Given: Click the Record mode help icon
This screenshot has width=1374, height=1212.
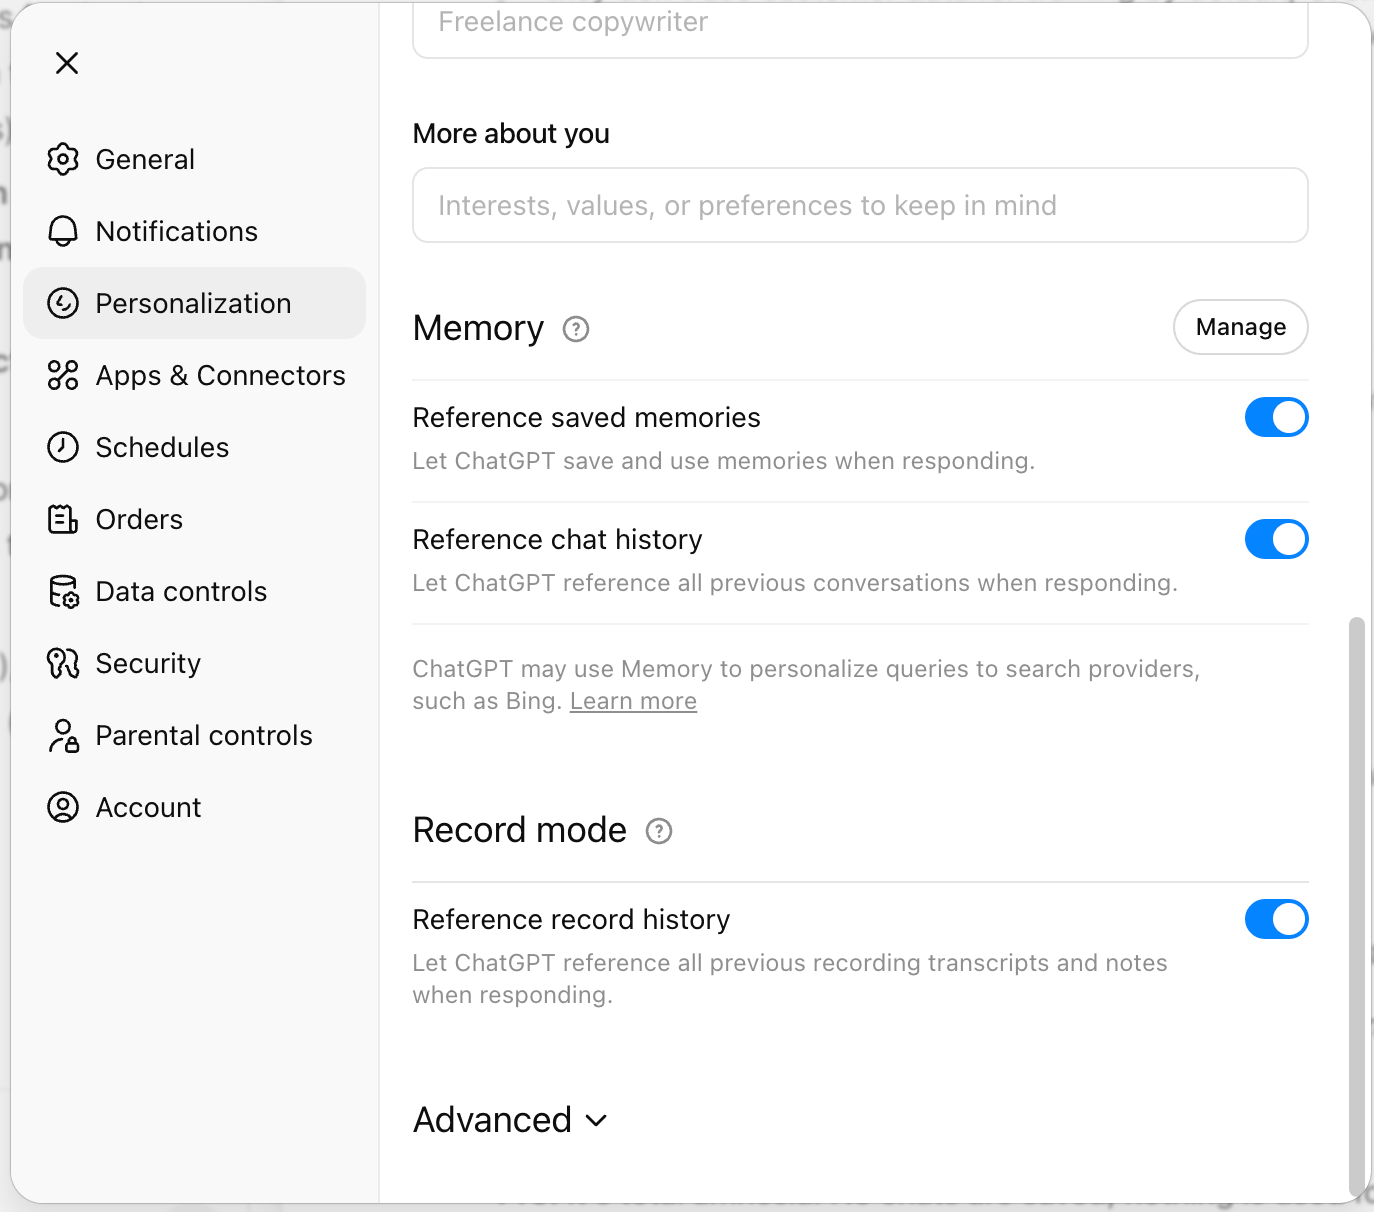Looking at the screenshot, I should (x=659, y=831).
